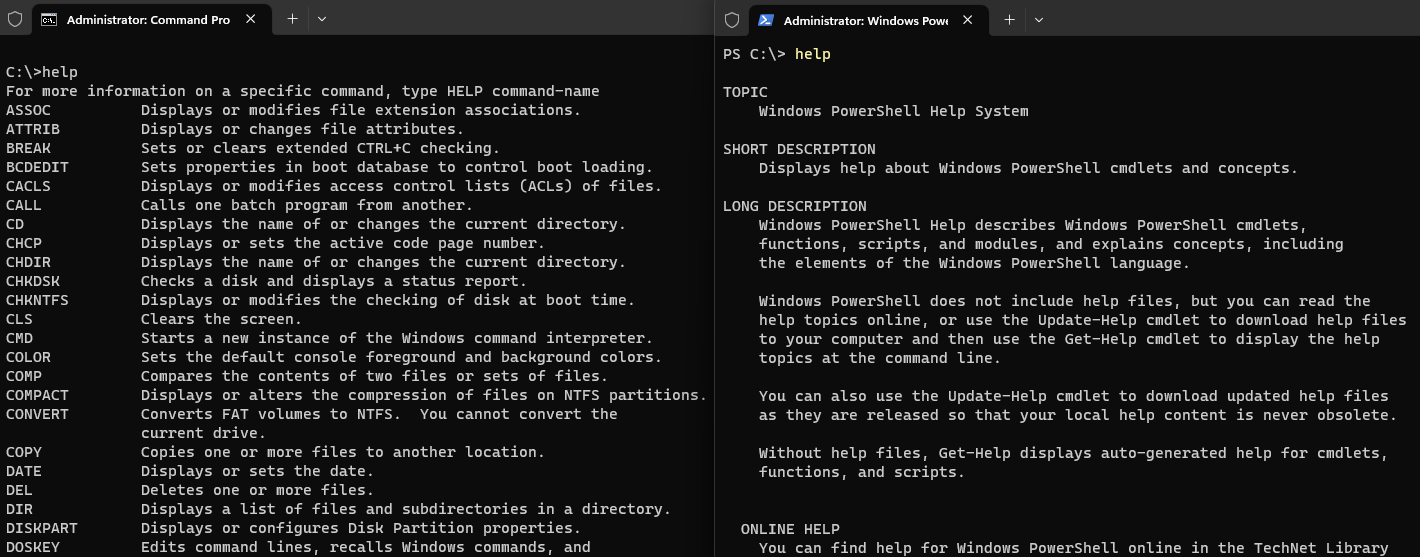Click the shield icon beside PowerShell tab
Screen dimensions: 1420x557
click(732, 19)
